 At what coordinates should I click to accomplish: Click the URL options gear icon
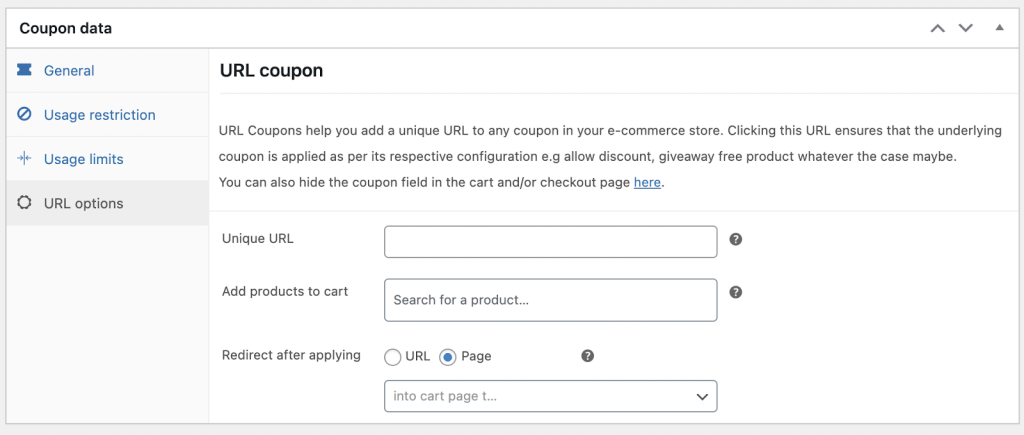(24, 203)
